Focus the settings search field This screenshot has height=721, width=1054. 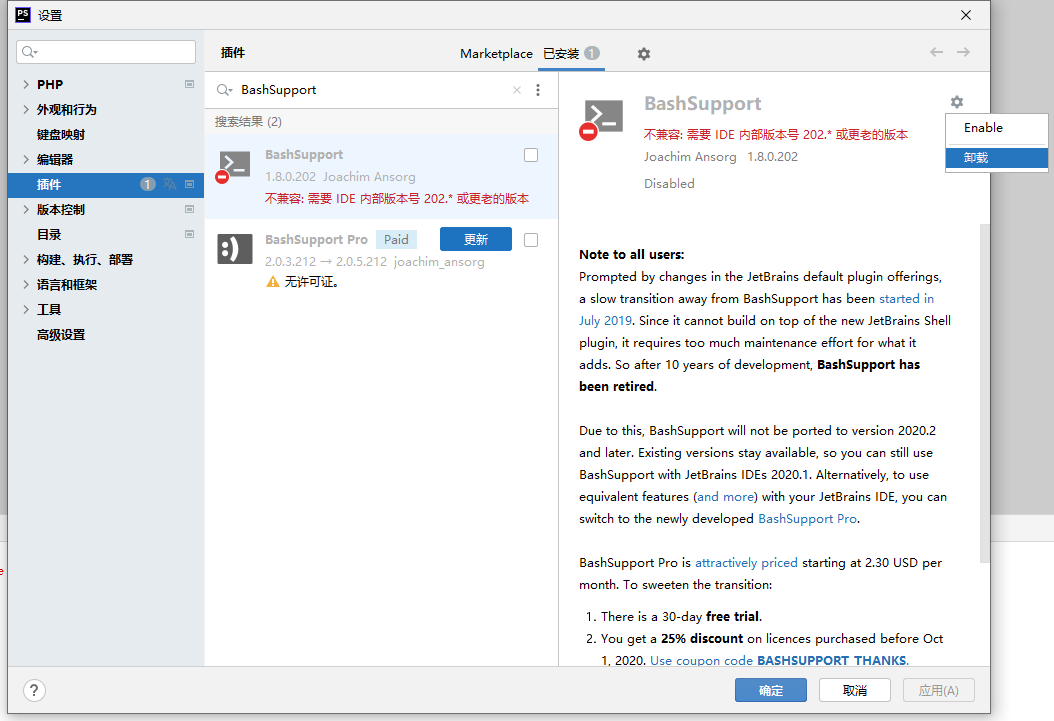pos(106,52)
